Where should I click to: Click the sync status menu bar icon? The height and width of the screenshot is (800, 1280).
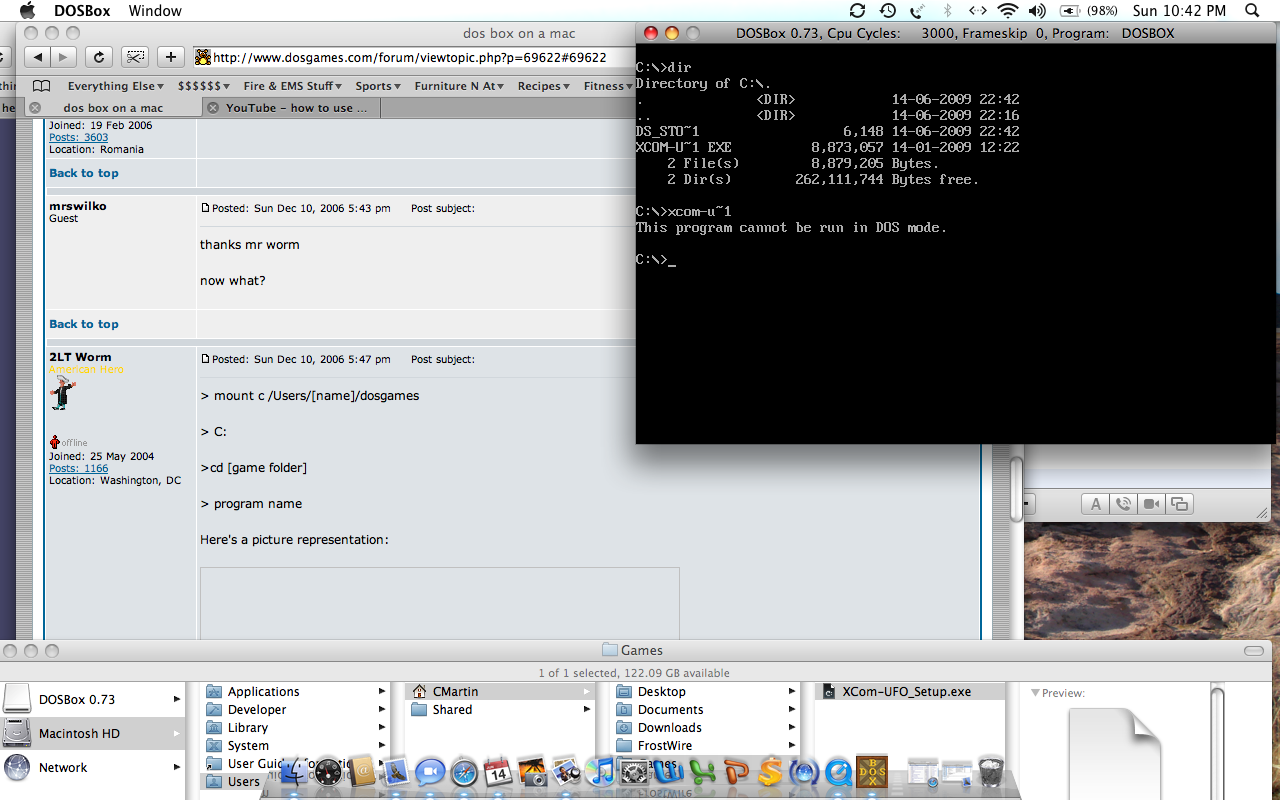(x=857, y=11)
